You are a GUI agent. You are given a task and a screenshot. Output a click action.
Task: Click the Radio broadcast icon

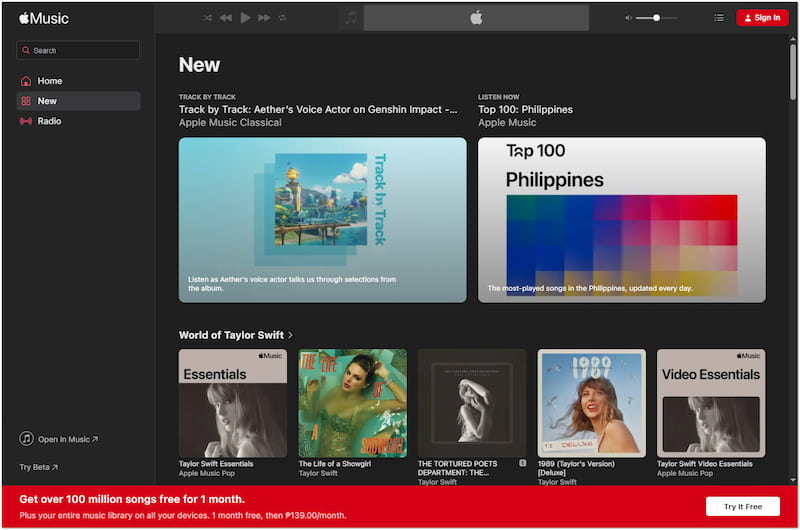point(26,121)
